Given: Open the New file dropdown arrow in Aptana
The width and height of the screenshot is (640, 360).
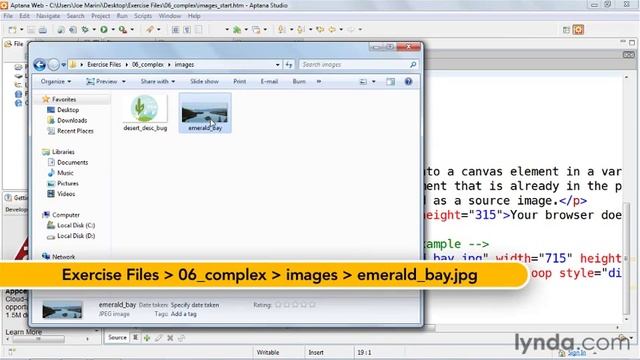Looking at the screenshot, I should tap(21, 29).
